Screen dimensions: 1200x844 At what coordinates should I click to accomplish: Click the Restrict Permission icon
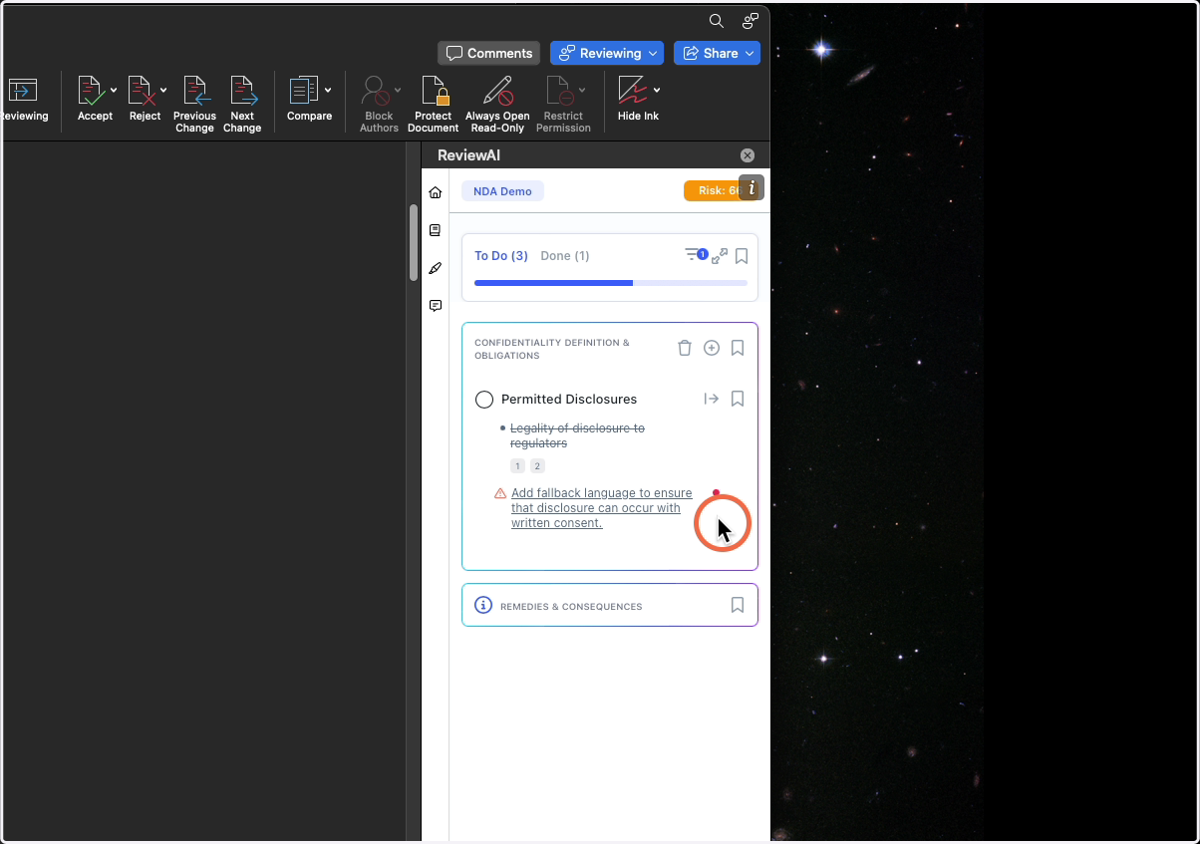click(559, 90)
